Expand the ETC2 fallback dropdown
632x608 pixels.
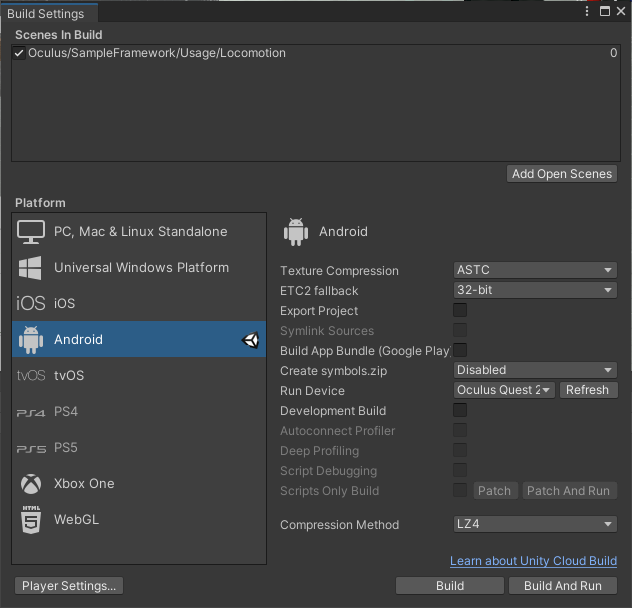tap(535, 291)
